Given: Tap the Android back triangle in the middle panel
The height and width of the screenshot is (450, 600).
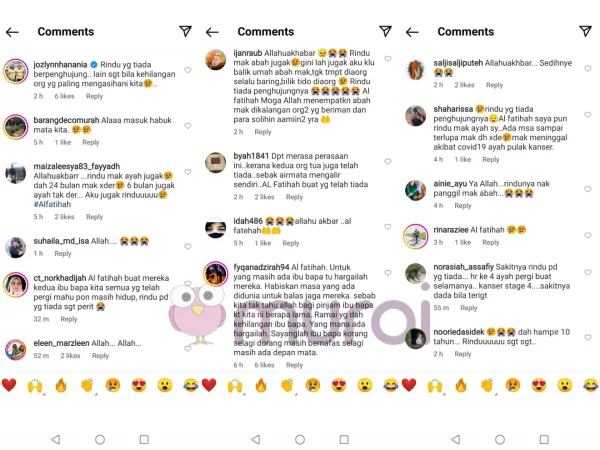Looking at the screenshot, I should [x=256, y=439].
